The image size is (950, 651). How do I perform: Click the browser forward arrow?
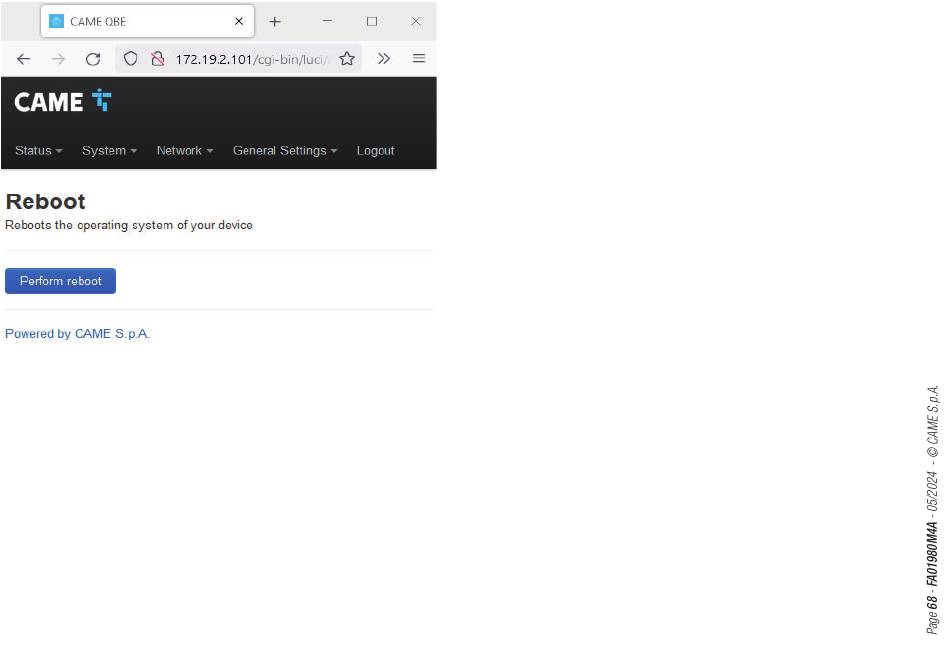point(58,59)
